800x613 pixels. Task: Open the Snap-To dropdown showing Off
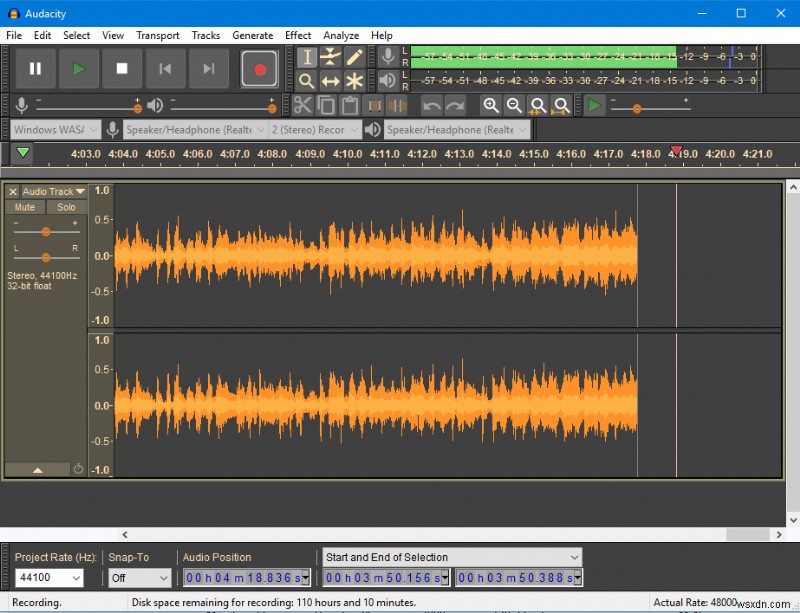[138, 577]
